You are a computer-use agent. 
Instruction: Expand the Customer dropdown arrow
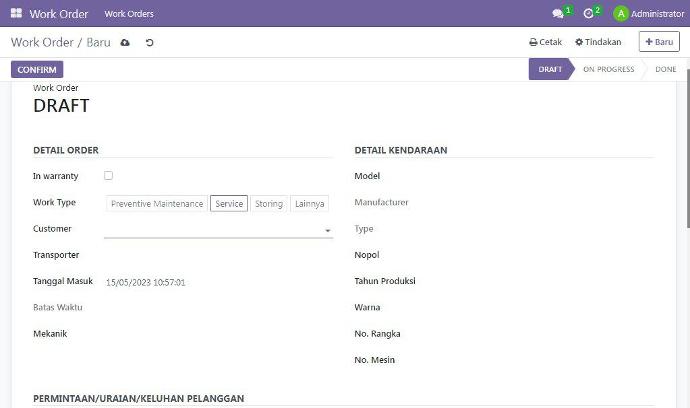[x=327, y=231]
